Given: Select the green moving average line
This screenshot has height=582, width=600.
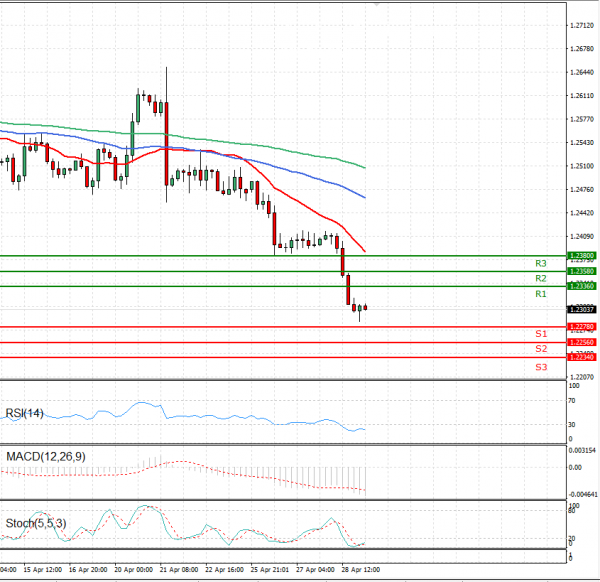Looking at the screenshot, I should (x=250, y=142).
